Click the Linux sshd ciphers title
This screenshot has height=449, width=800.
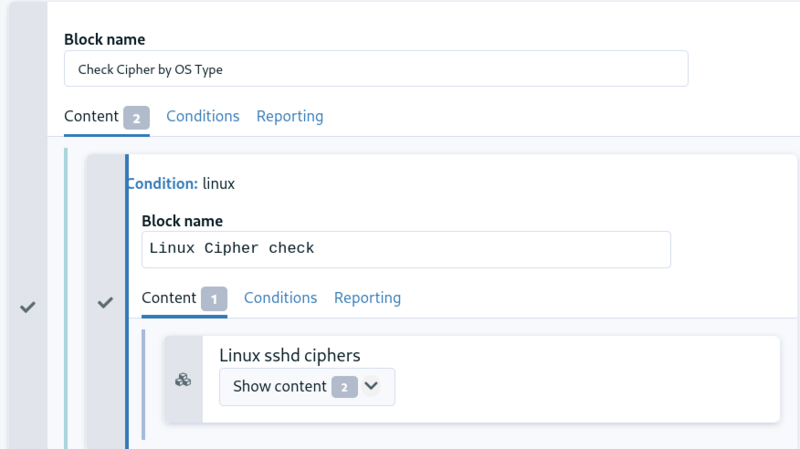tap(290, 356)
